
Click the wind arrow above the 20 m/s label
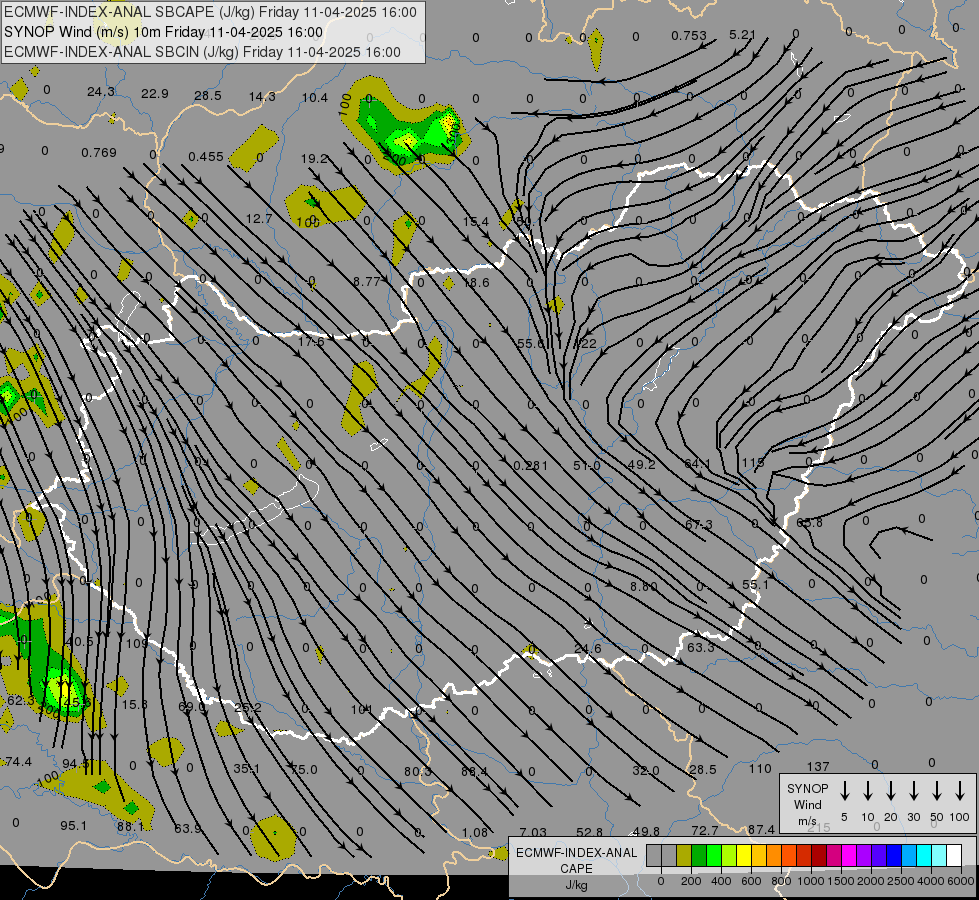(x=890, y=791)
